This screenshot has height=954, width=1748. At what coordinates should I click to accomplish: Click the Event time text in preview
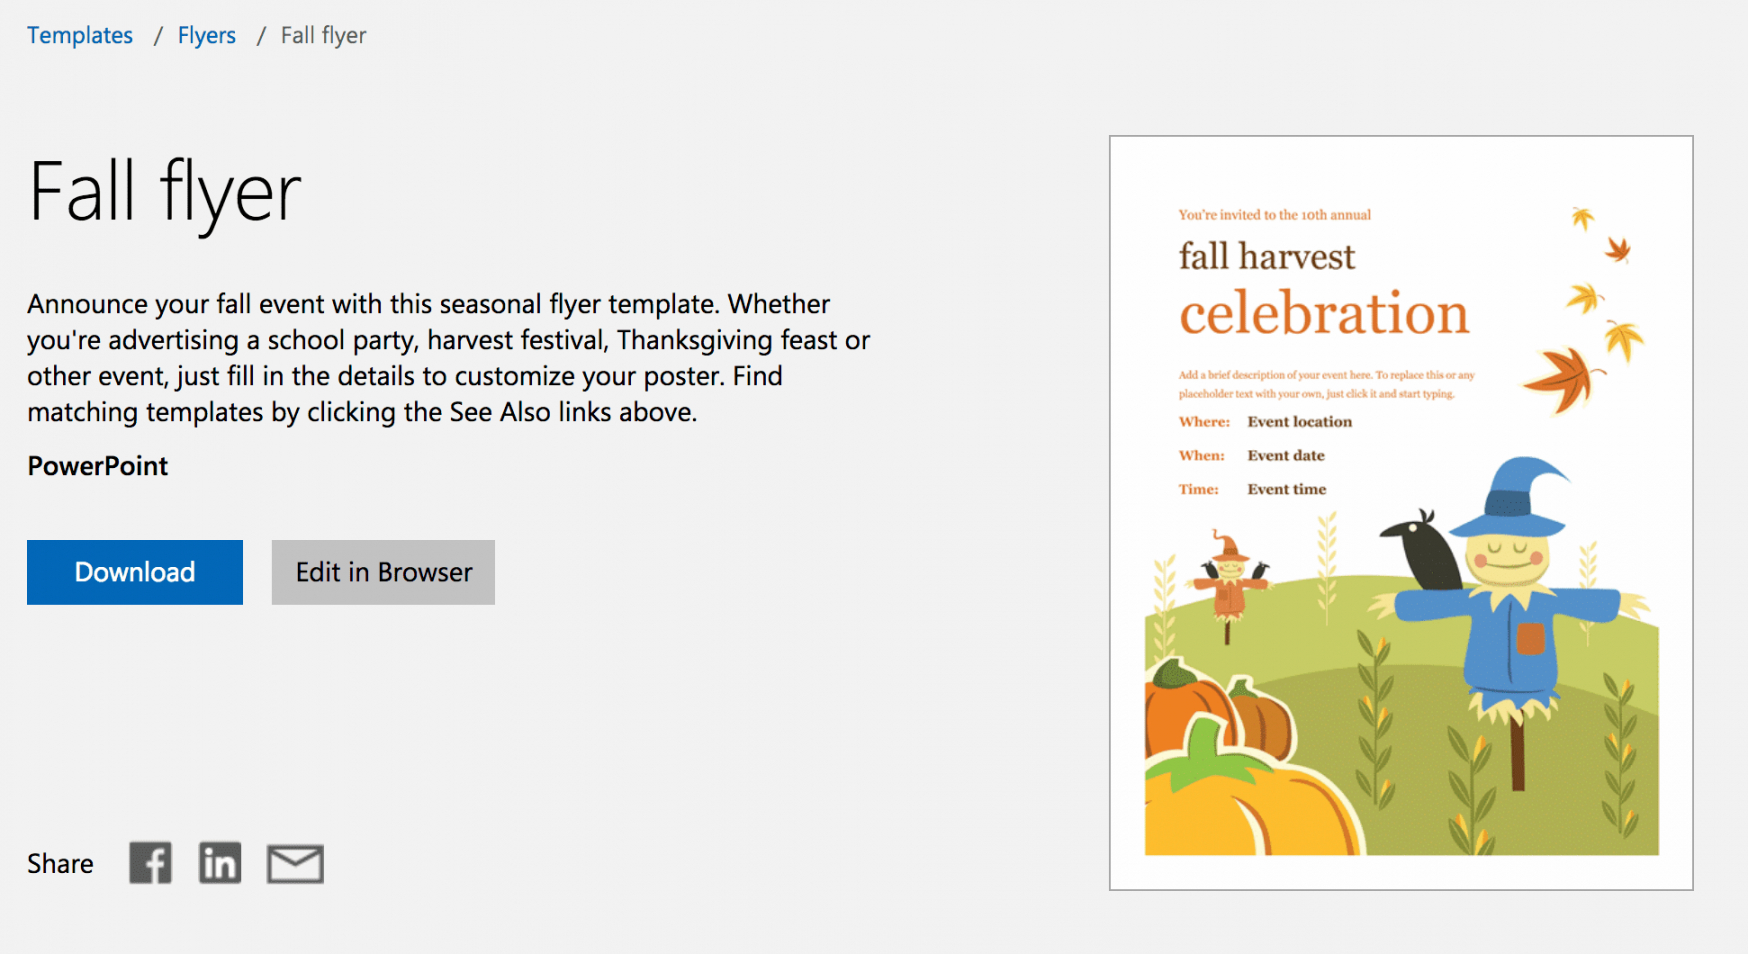(x=1287, y=490)
